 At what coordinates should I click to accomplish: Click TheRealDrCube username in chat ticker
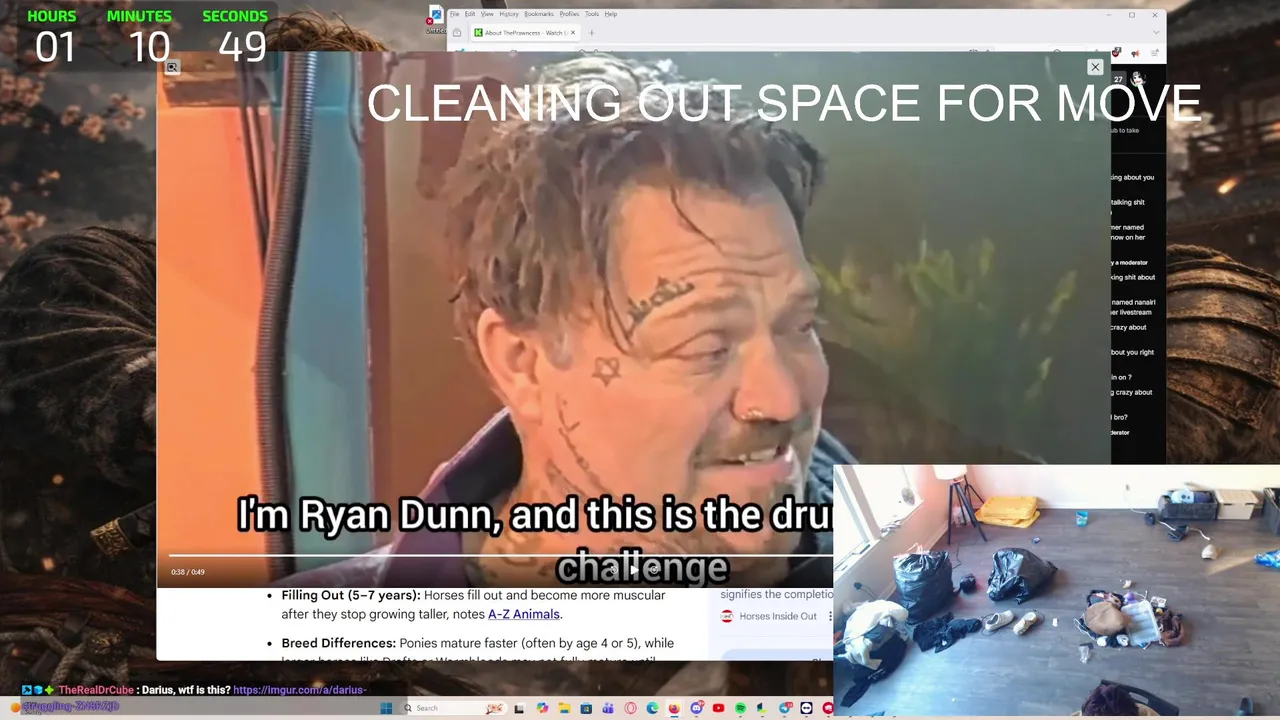96,690
